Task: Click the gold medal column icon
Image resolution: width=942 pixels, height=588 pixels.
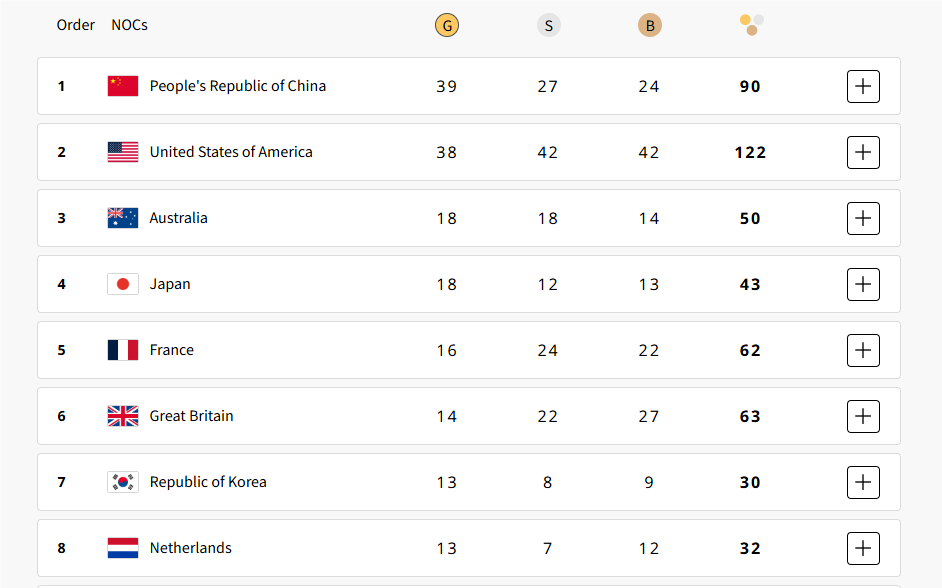Action: coord(447,25)
